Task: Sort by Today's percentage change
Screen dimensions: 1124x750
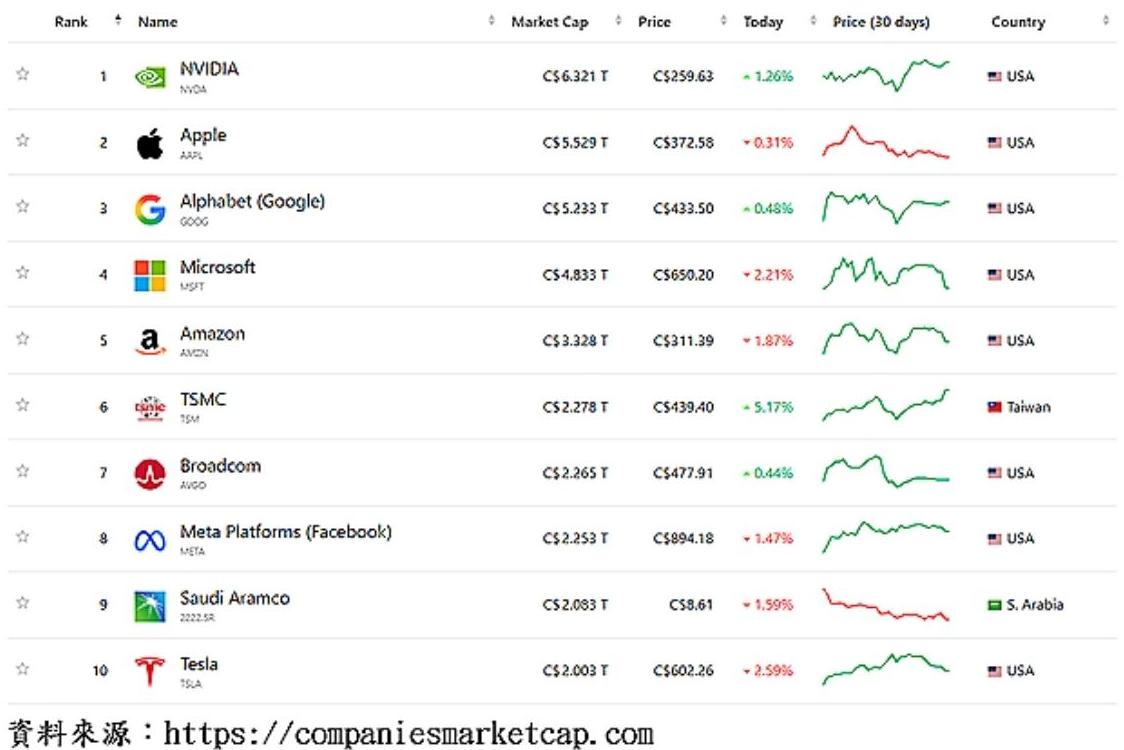Action: (x=763, y=22)
